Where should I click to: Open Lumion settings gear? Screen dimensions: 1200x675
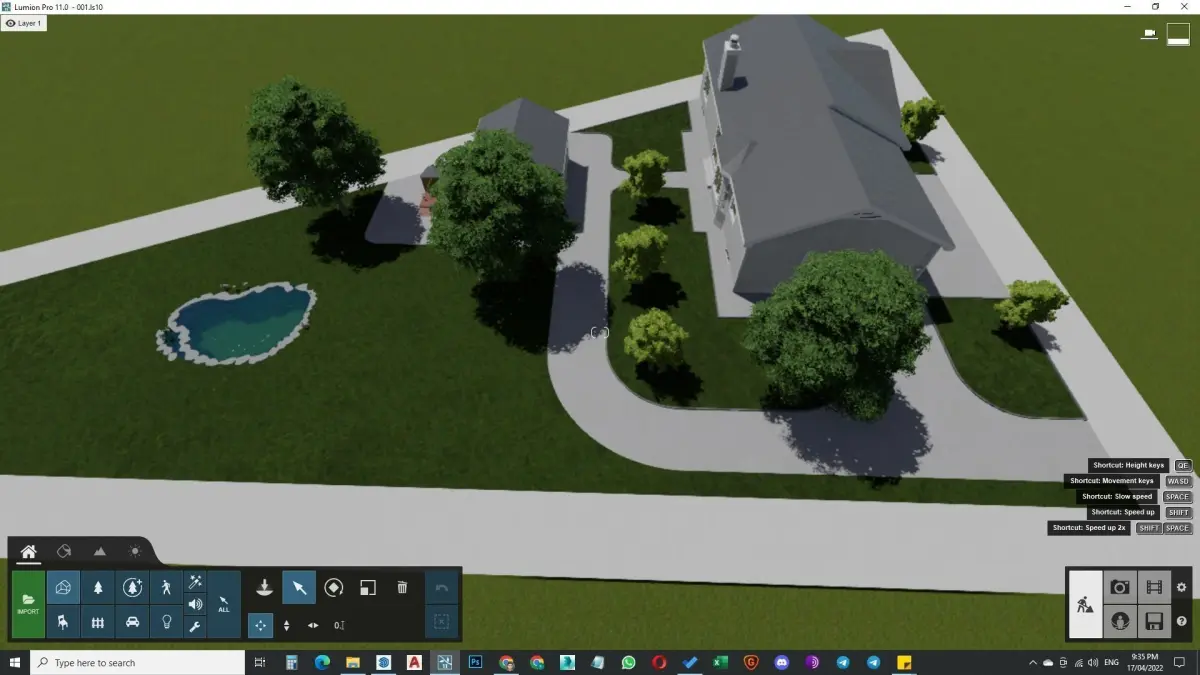coord(1182,587)
